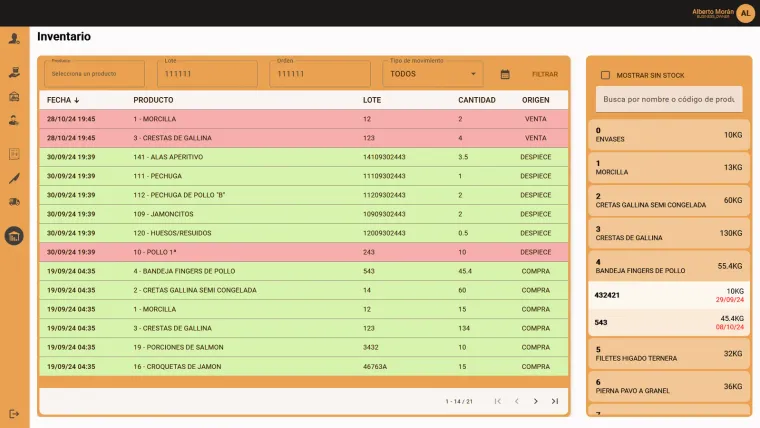
Task: Expand the Filetes Higado Ternera card
Action: [x=669, y=354]
